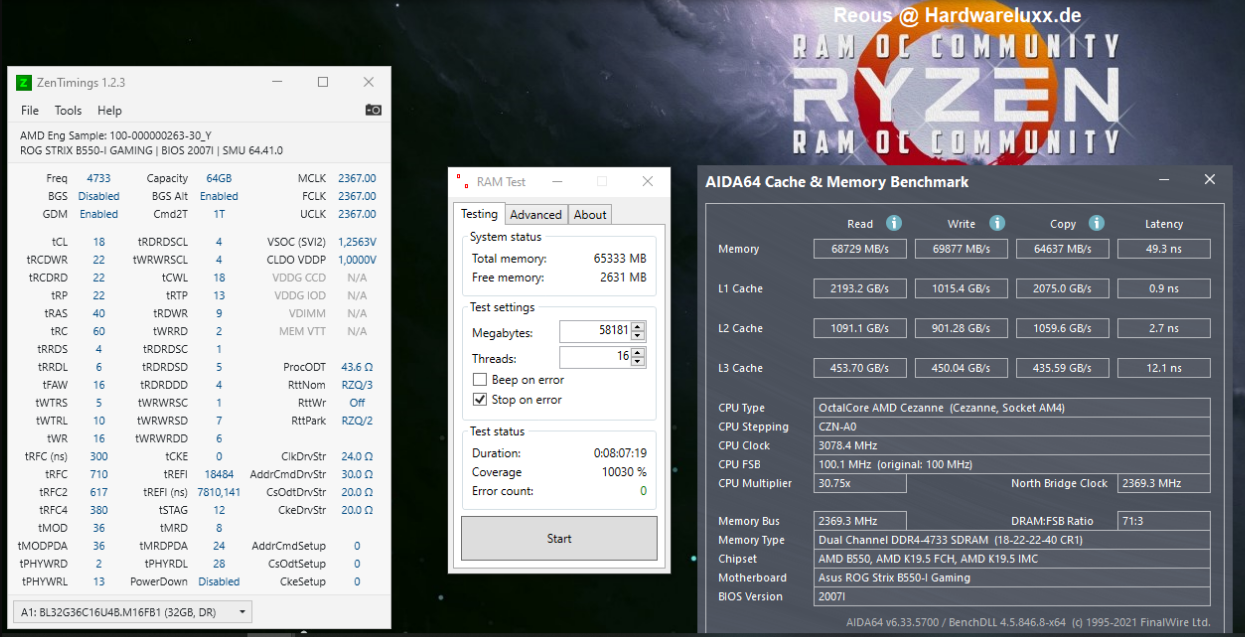Image resolution: width=1245 pixels, height=637 pixels.
Task: Click the GDM Enabled value
Action: tap(98, 214)
